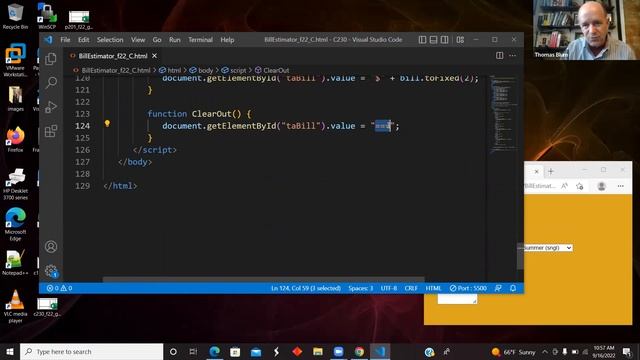Open notifications bell in VS Code status bar
The width and height of the screenshot is (640, 360).
[x=513, y=288]
